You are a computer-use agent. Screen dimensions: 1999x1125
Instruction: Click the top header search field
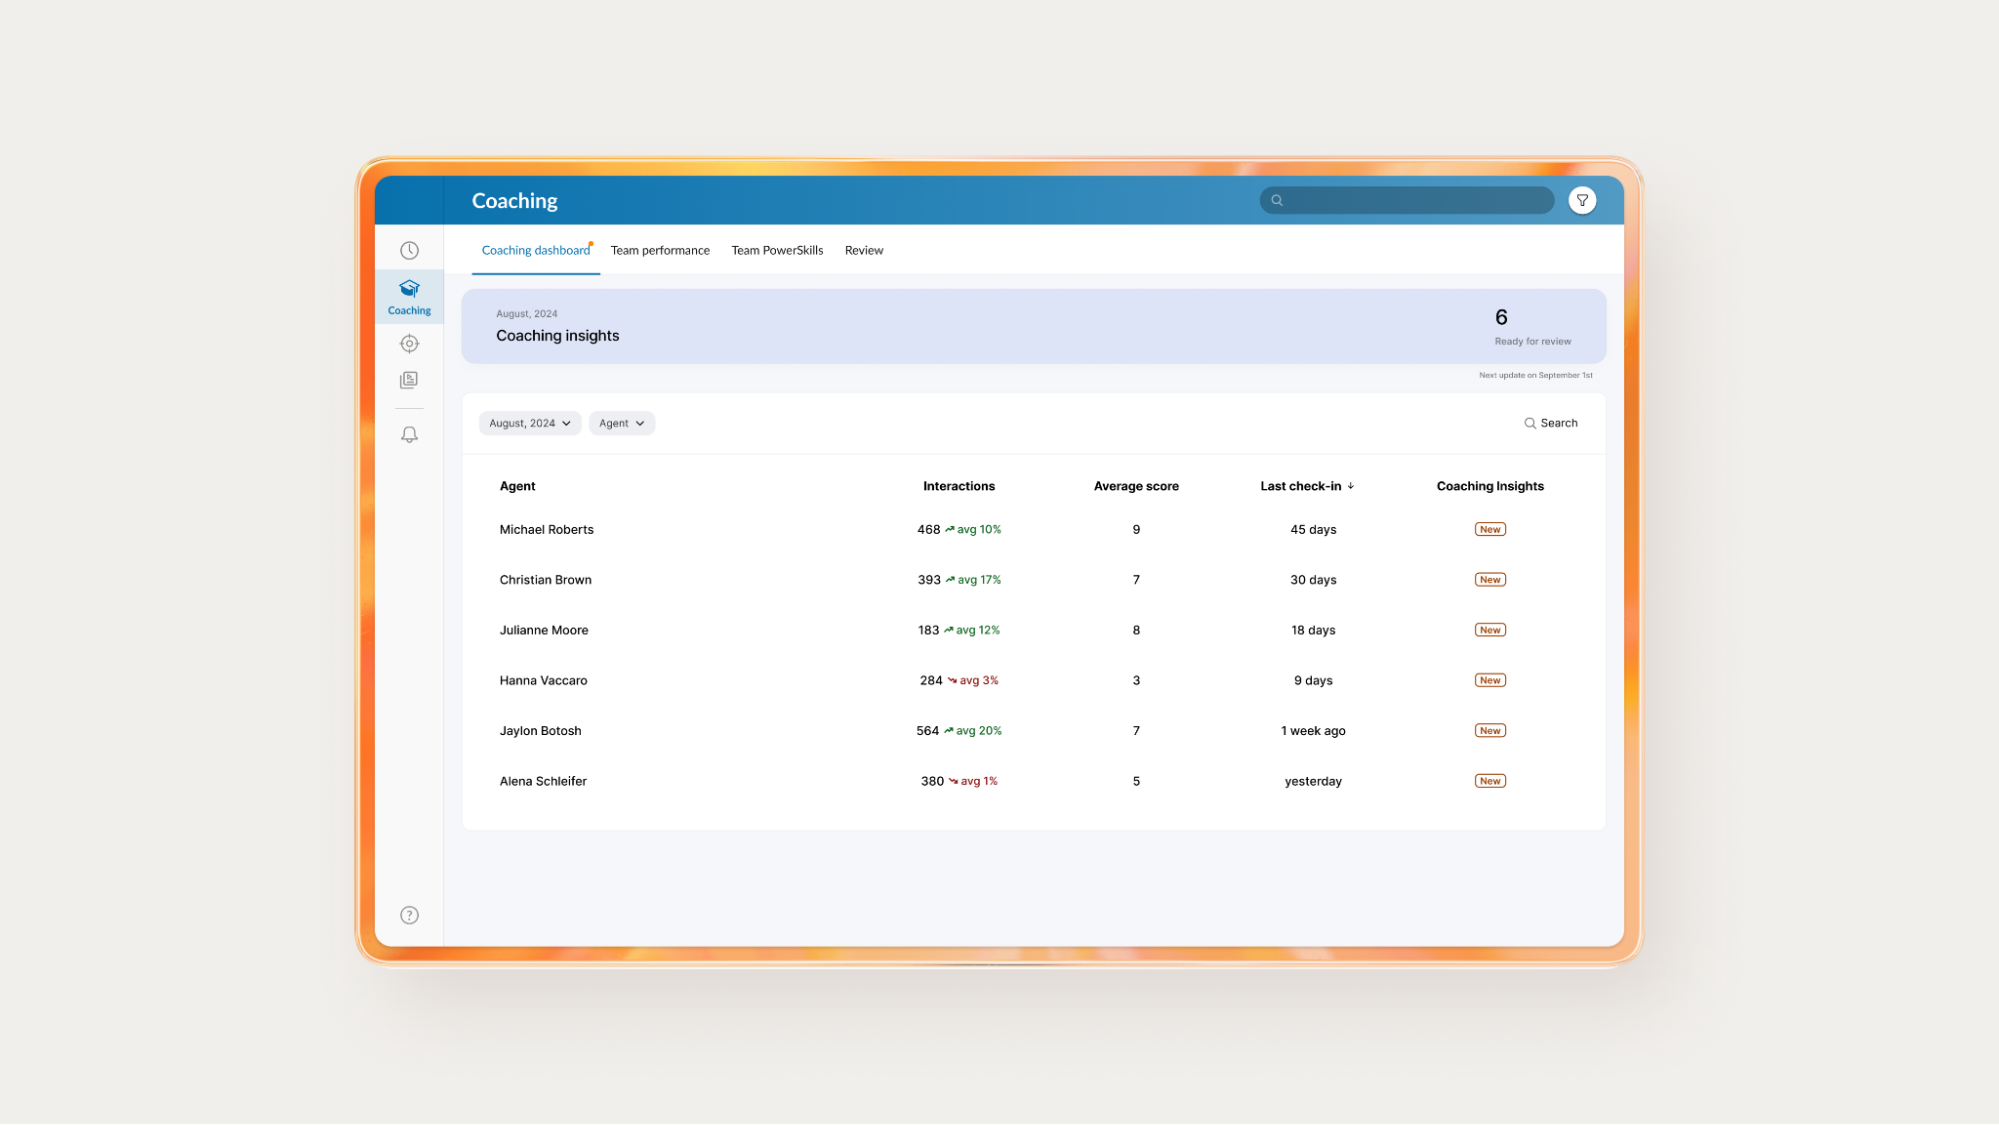1405,200
